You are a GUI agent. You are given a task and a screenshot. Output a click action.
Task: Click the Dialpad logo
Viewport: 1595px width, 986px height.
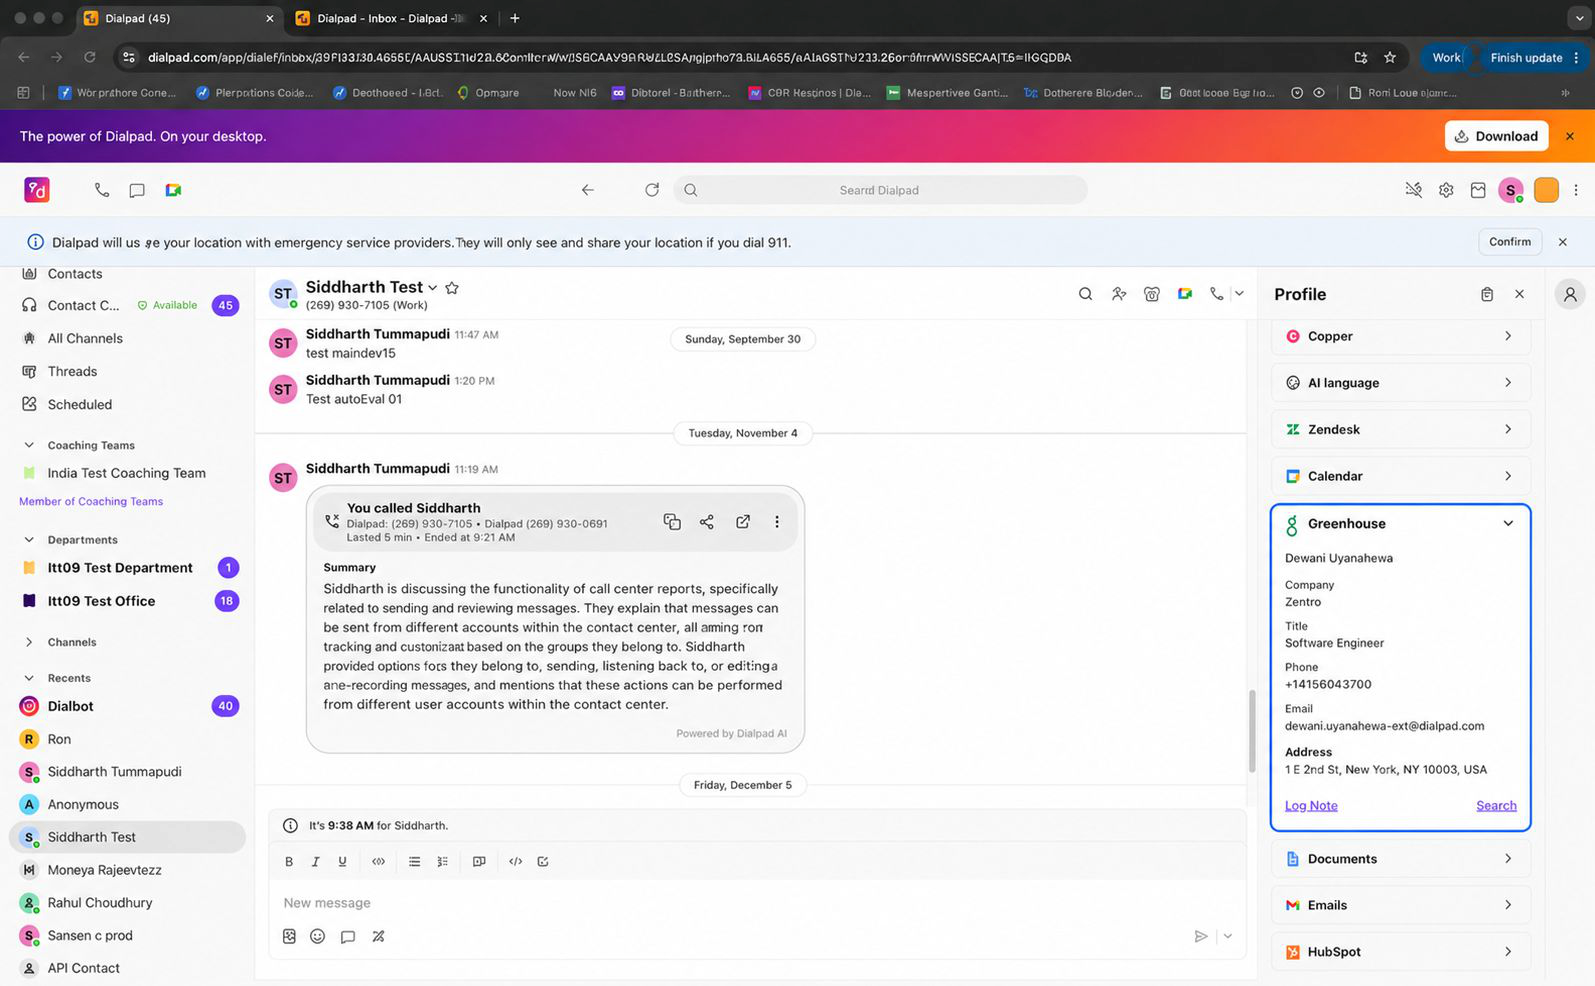pyautogui.click(x=37, y=190)
